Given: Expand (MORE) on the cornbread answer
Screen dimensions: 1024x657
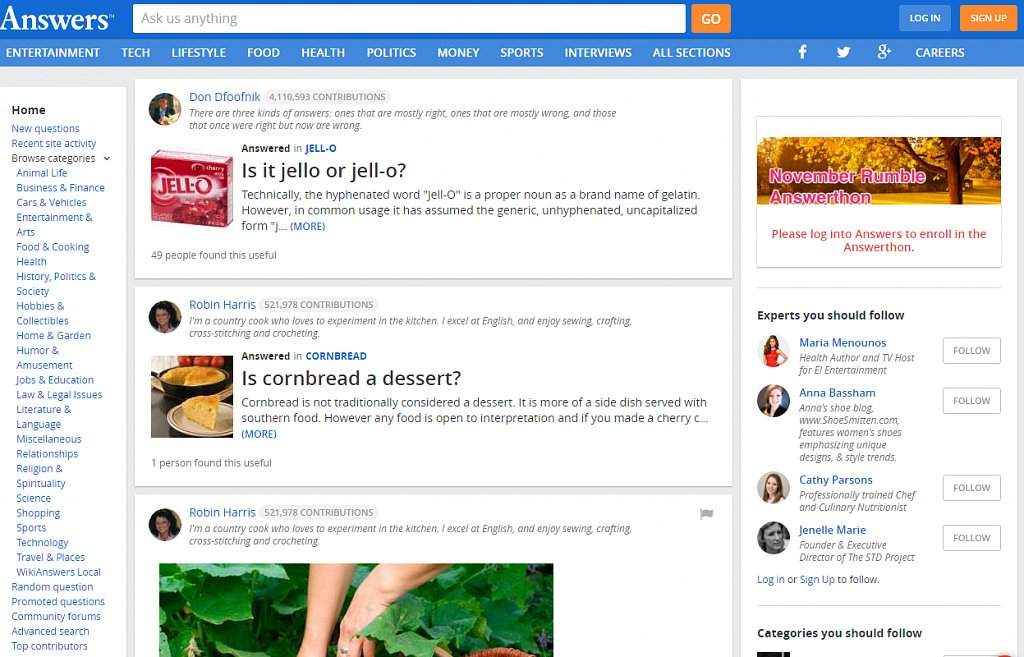Looking at the screenshot, I should [259, 434].
